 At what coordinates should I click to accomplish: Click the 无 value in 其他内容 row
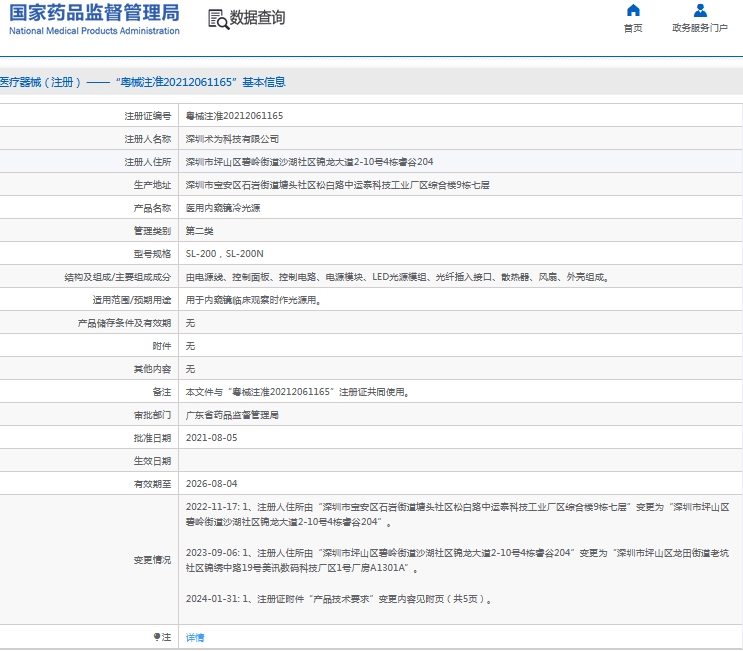click(x=190, y=369)
